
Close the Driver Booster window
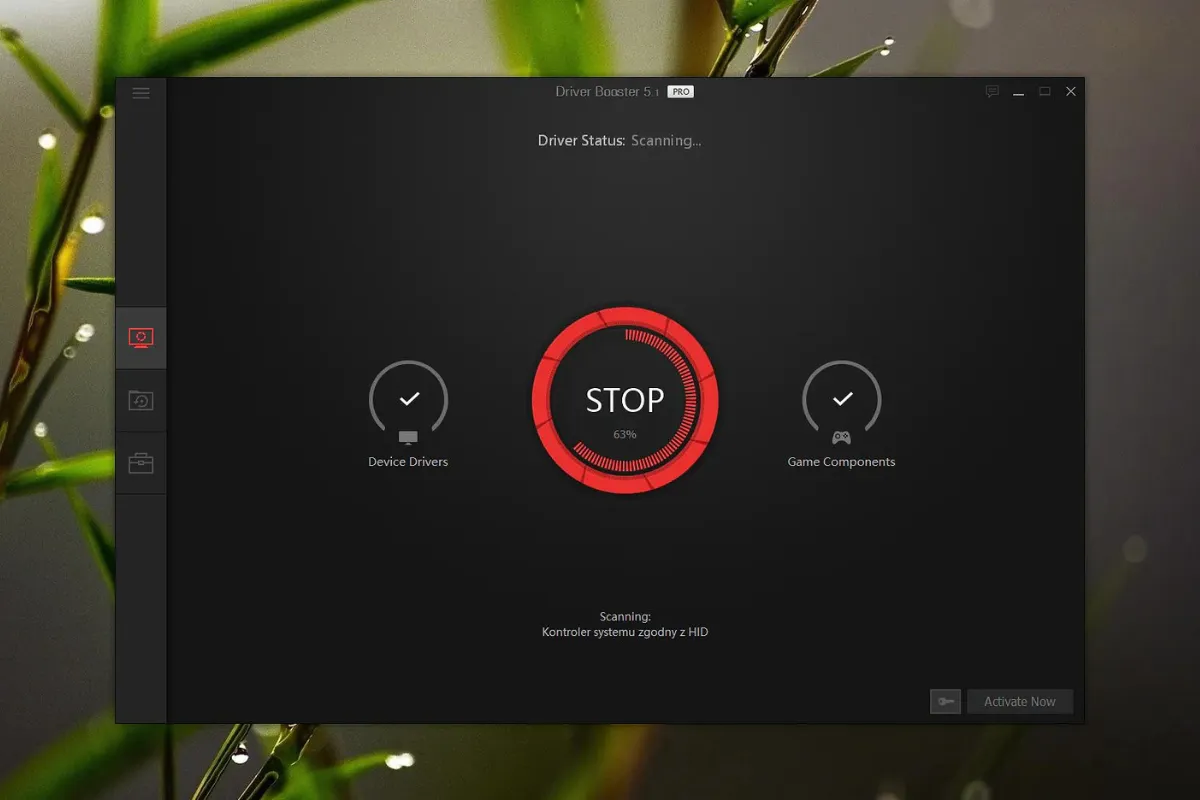(1071, 91)
